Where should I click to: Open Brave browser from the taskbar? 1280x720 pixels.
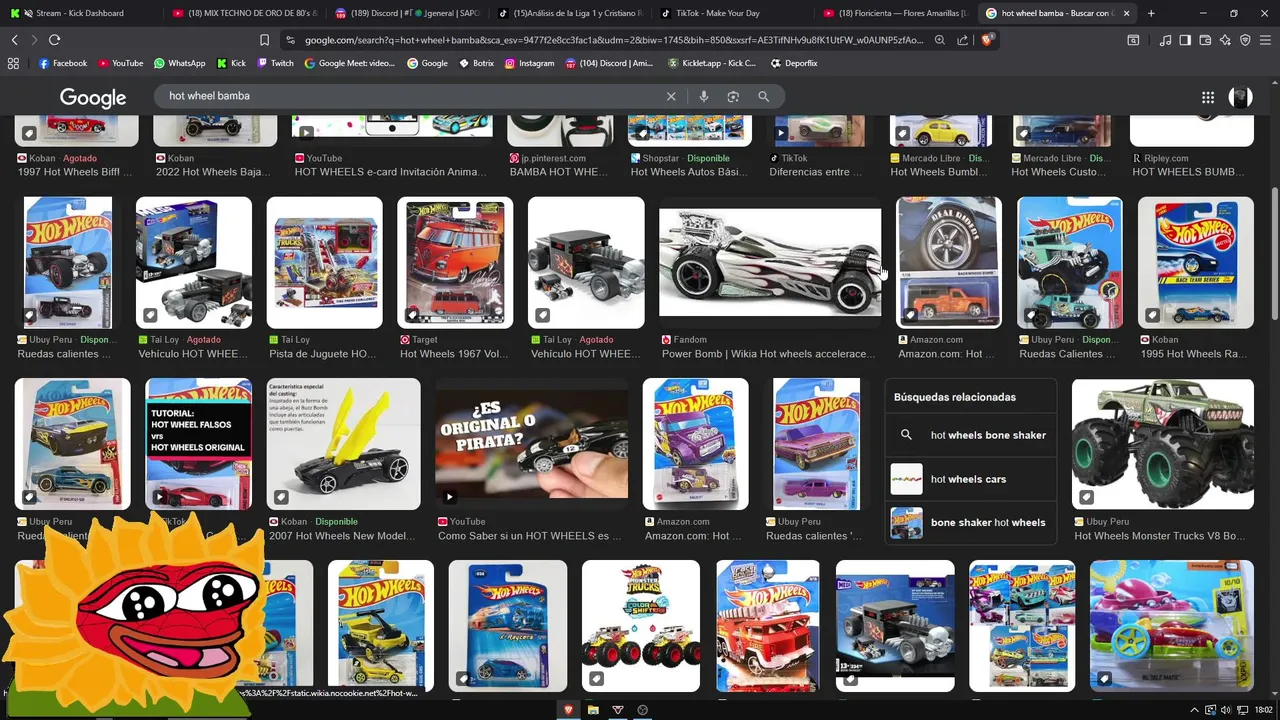(569, 710)
